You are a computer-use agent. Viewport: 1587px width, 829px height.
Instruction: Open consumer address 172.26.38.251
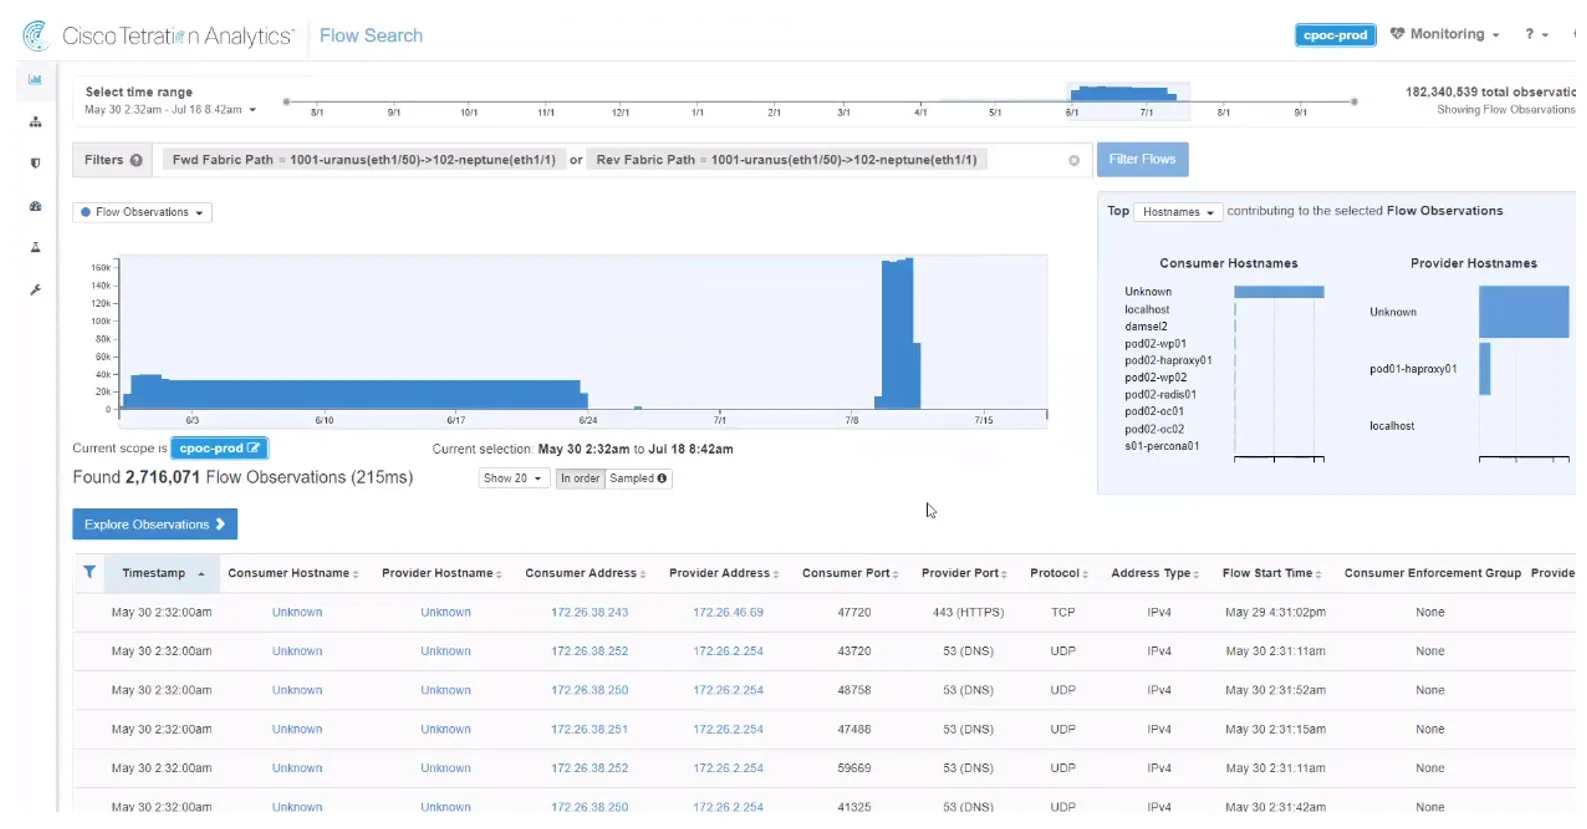[x=589, y=729]
